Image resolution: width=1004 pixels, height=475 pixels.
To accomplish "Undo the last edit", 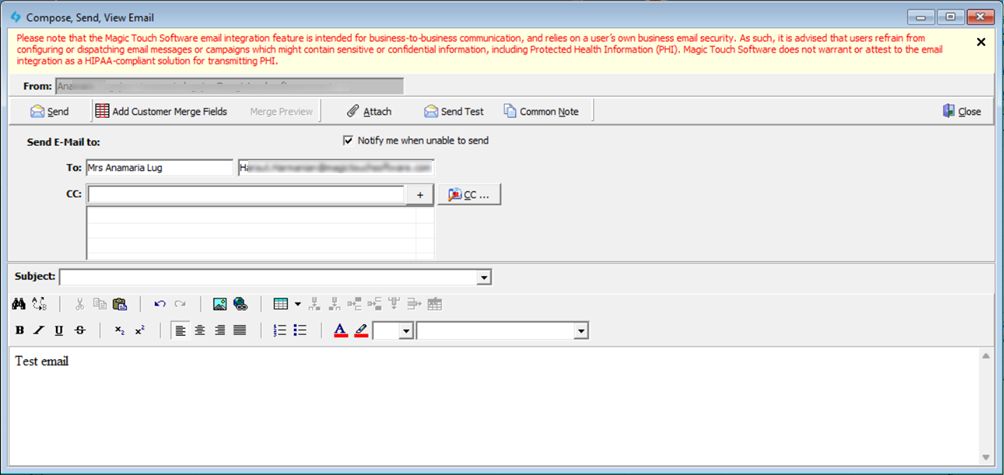I will pos(160,304).
